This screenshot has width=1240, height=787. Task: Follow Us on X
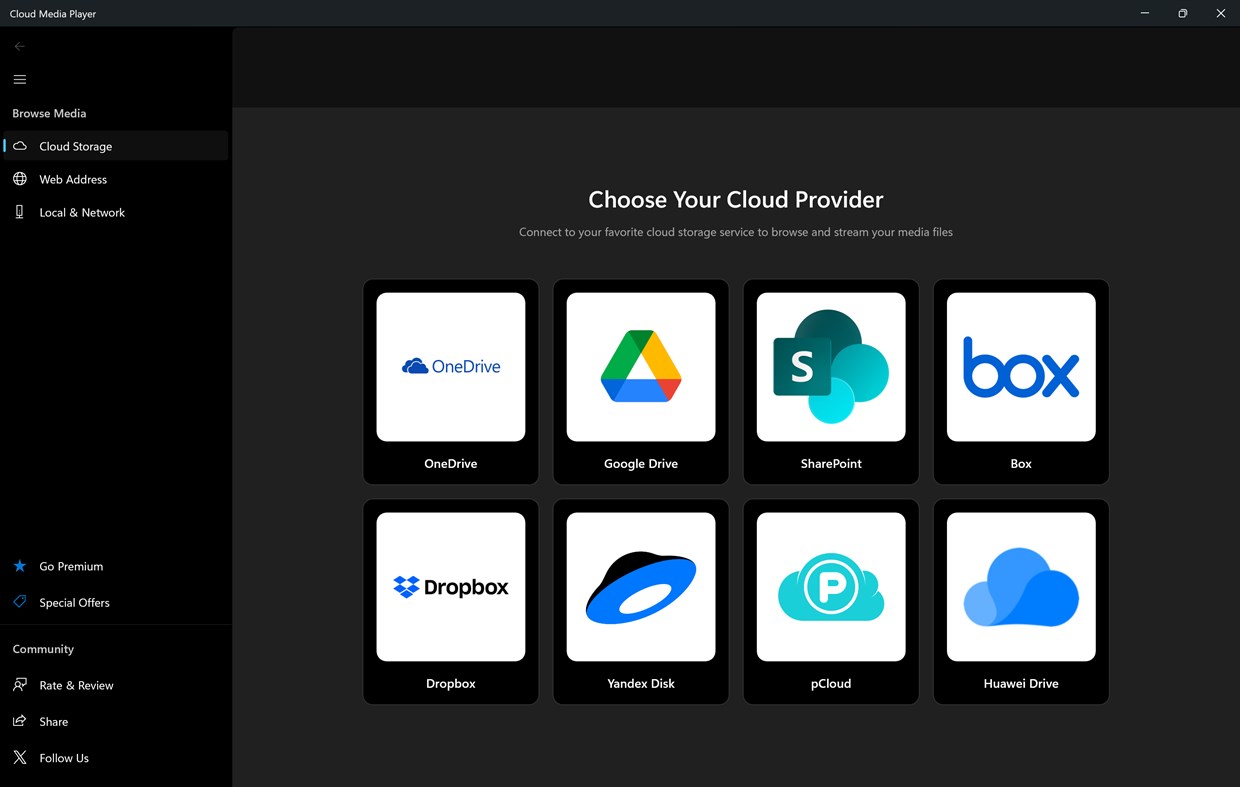point(63,757)
